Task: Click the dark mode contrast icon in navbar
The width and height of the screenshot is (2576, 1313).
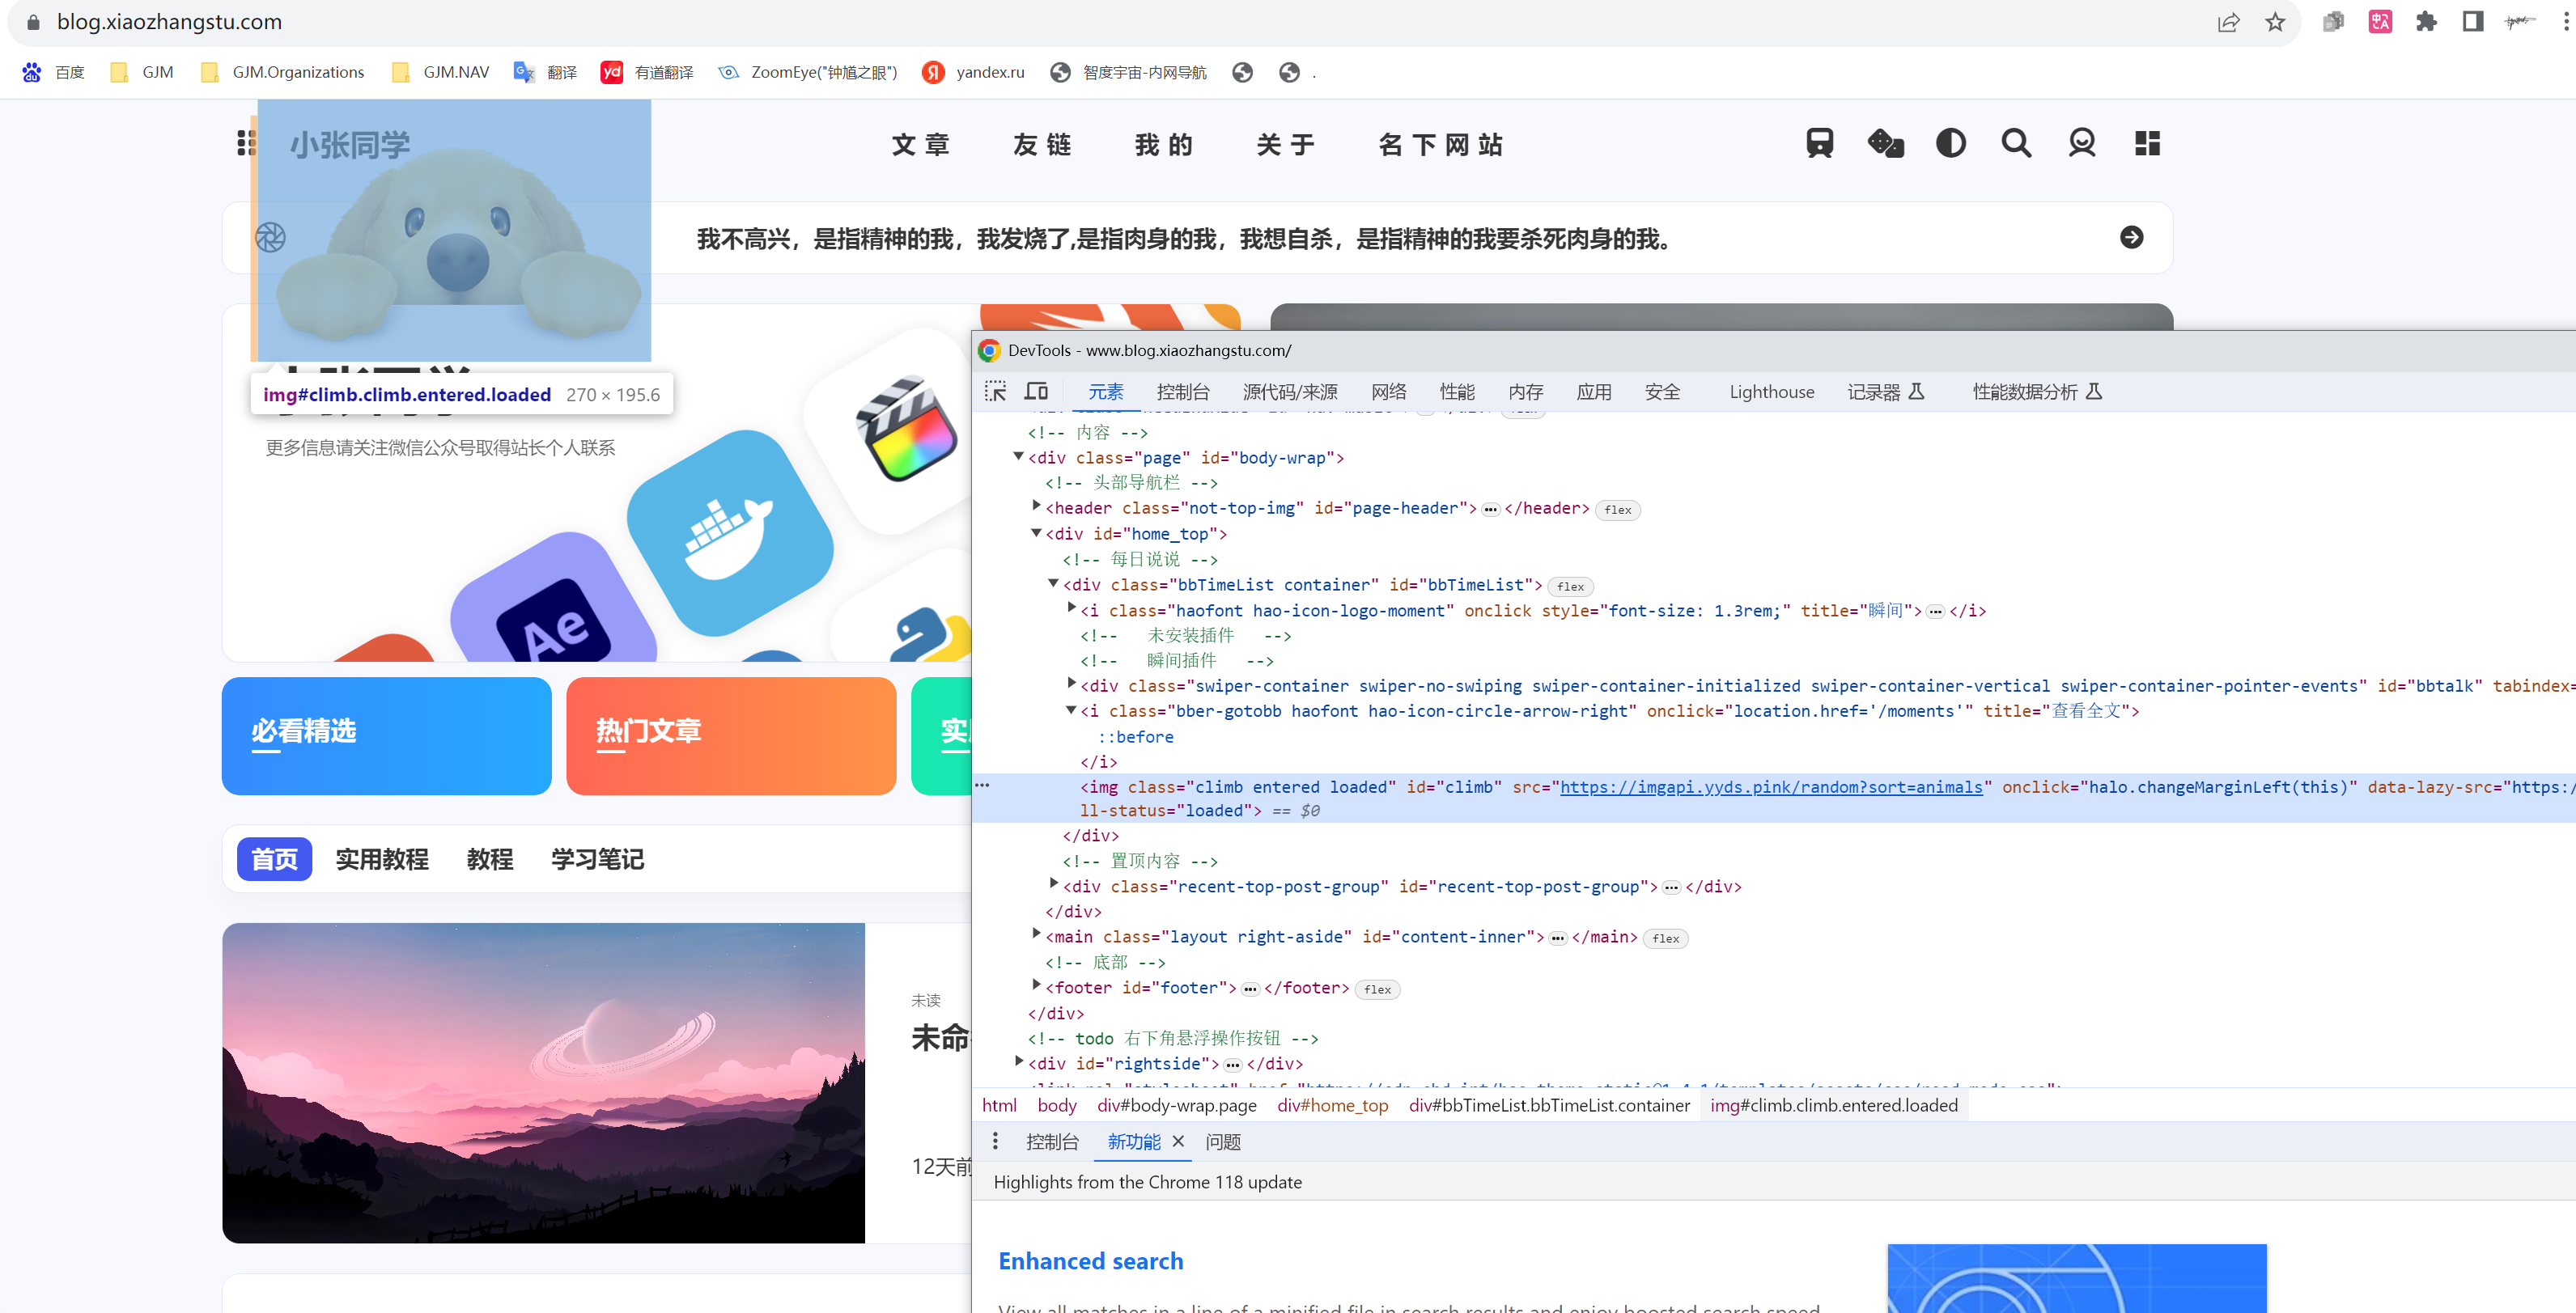Action: [1950, 143]
